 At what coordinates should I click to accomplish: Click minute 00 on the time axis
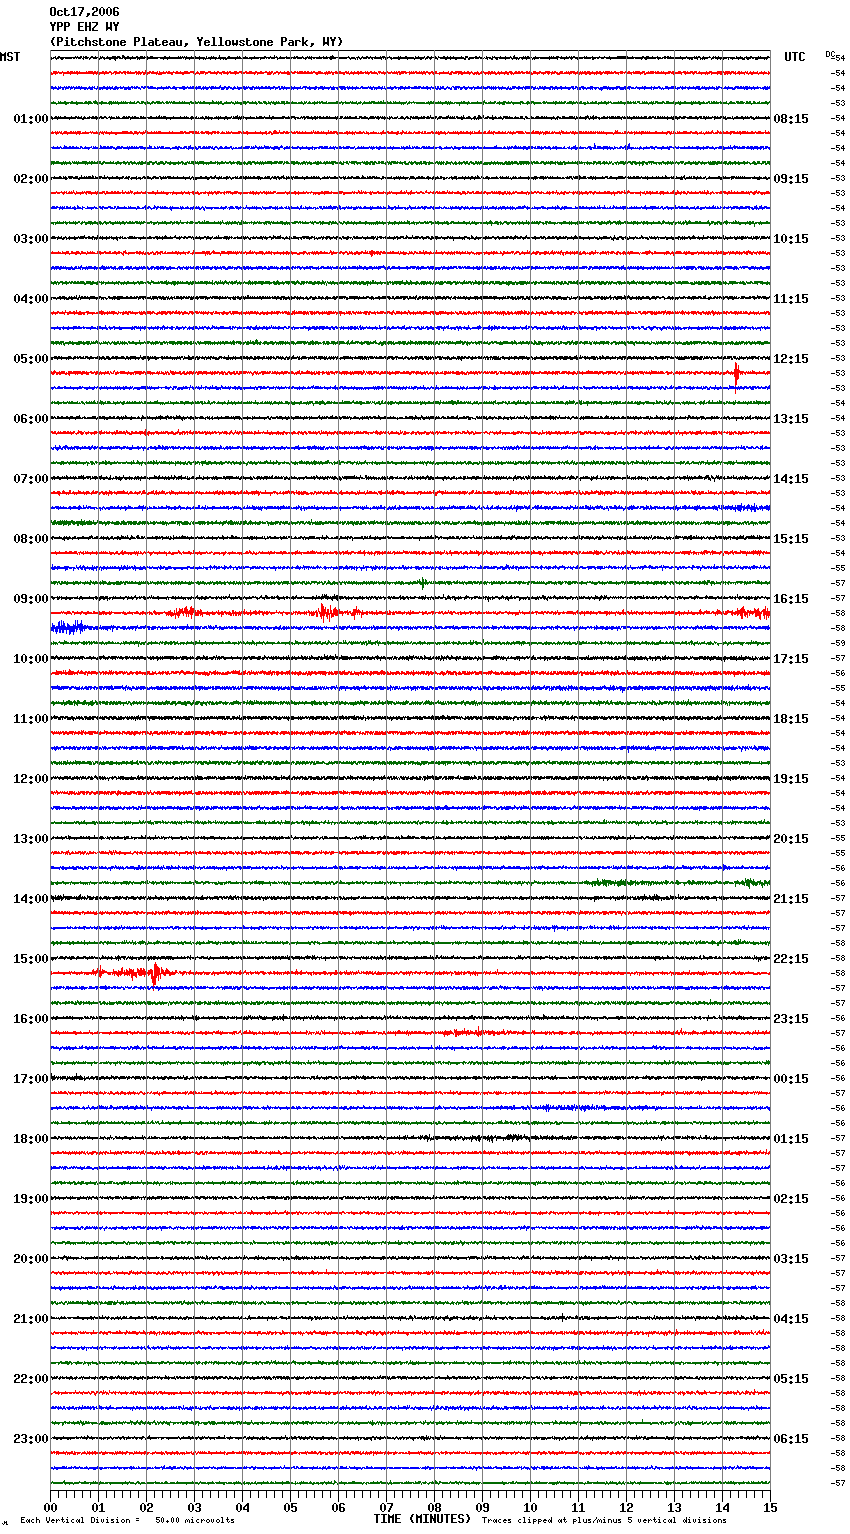click(x=50, y=1507)
